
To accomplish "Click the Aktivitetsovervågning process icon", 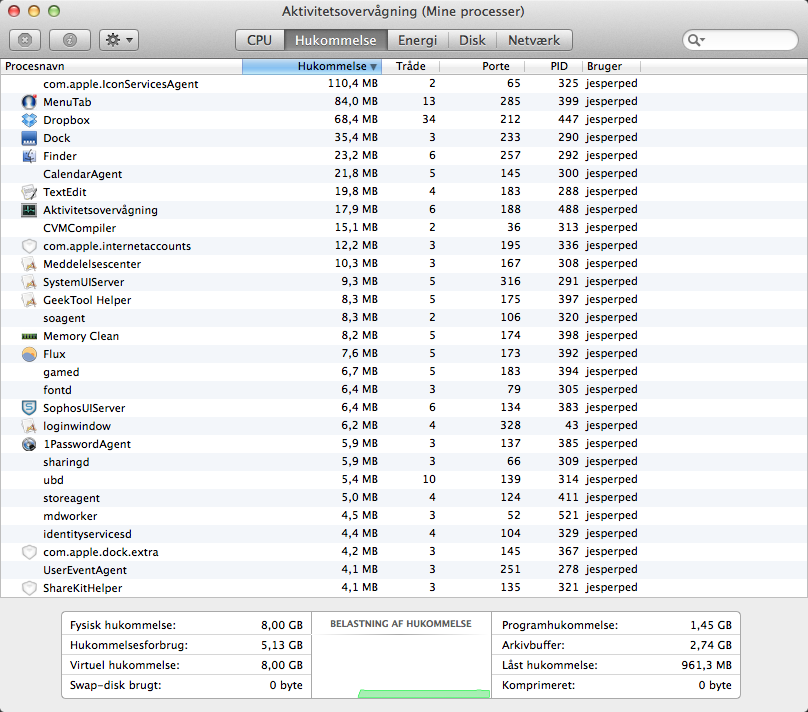I will pyautogui.click(x=29, y=210).
